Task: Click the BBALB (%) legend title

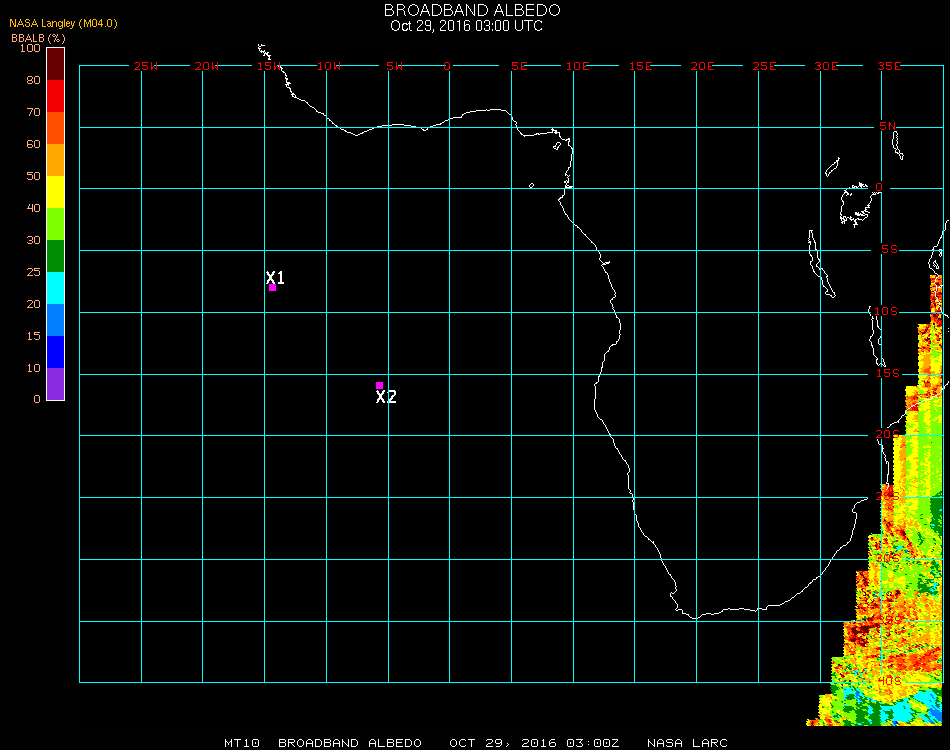Action: pos(38,38)
